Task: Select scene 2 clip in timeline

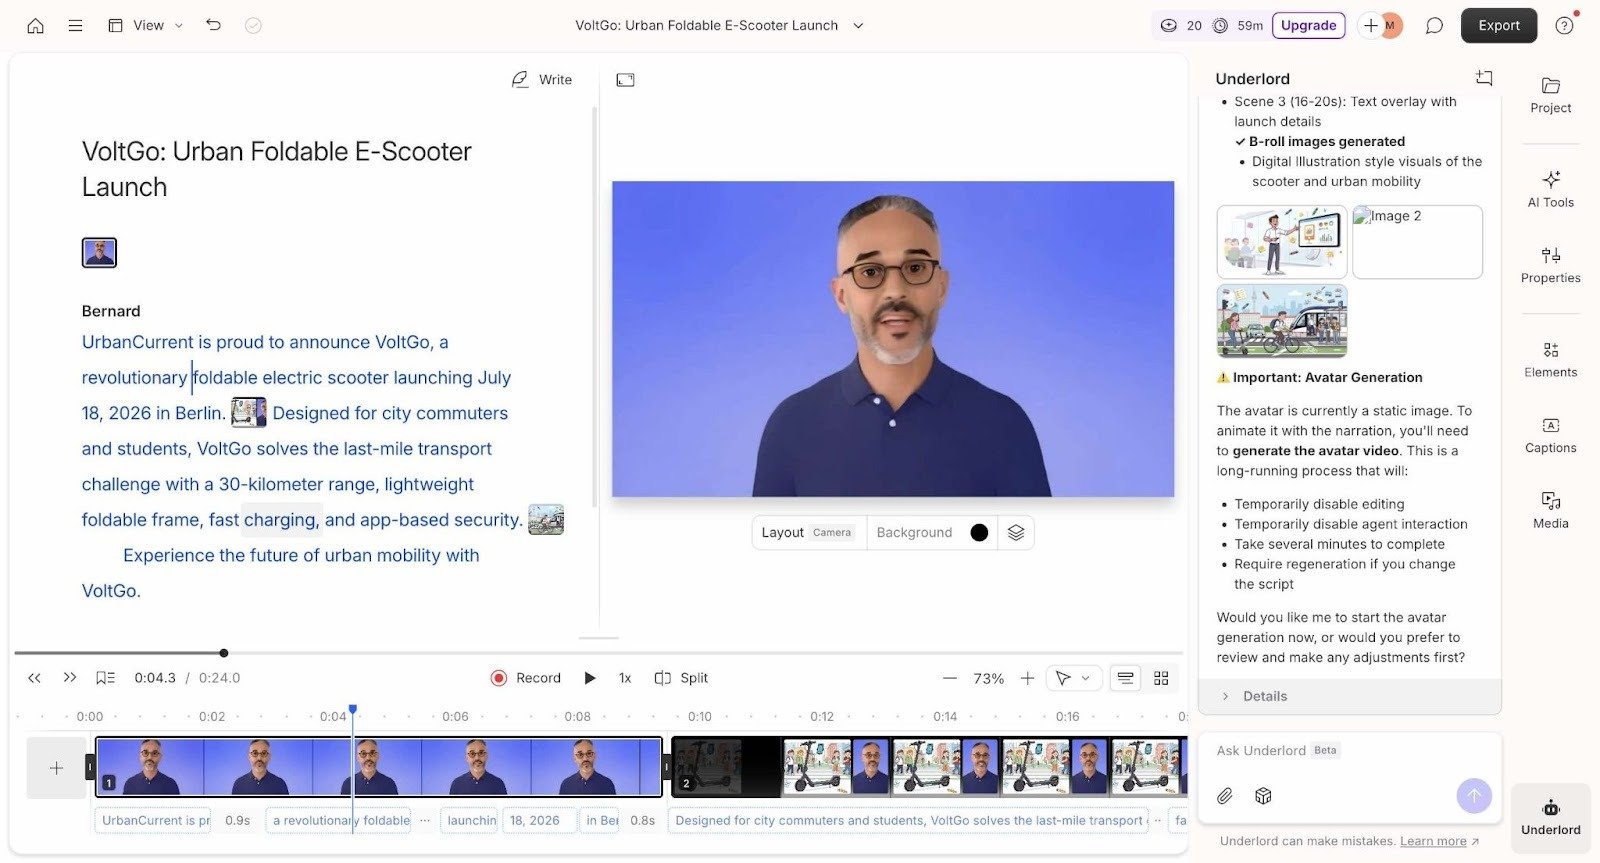Action: click(930, 768)
